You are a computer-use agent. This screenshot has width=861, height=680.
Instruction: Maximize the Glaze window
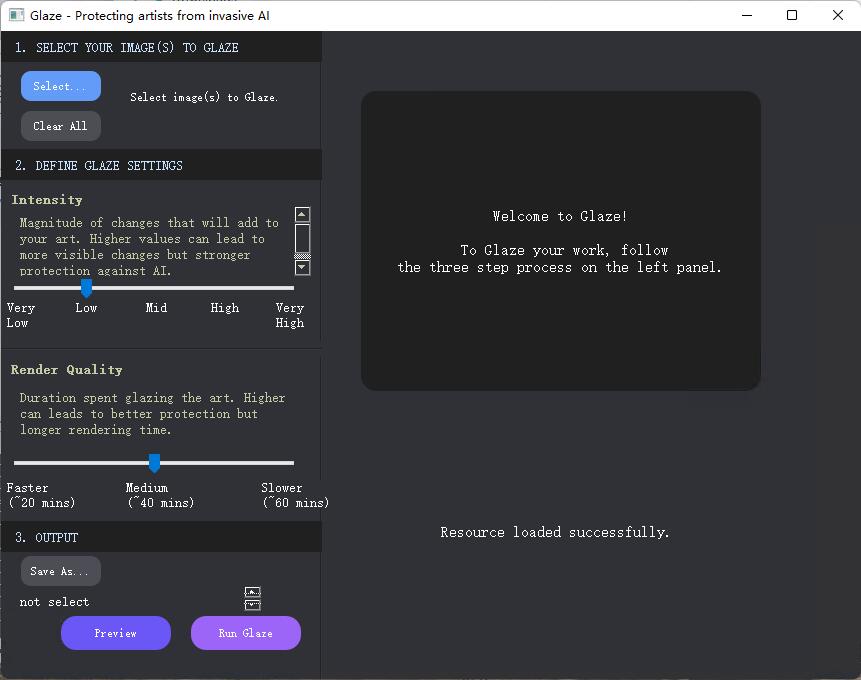coord(792,15)
